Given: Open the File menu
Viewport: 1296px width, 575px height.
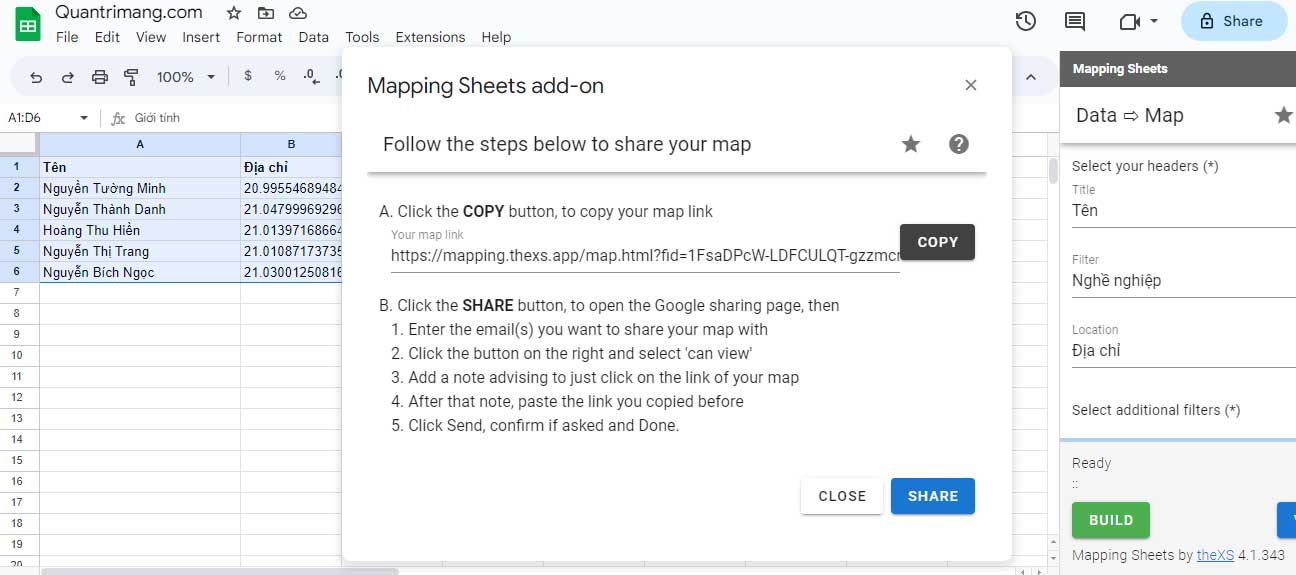Looking at the screenshot, I should 67,37.
